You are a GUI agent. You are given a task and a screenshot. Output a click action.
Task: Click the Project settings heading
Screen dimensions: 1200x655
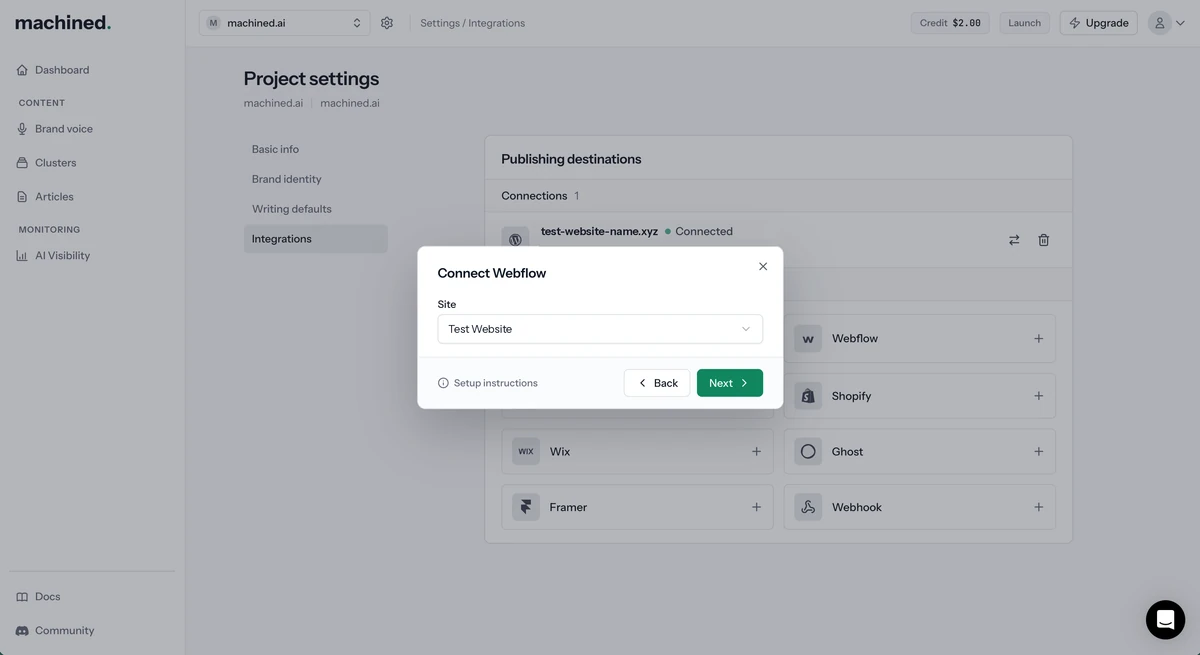pyautogui.click(x=311, y=79)
